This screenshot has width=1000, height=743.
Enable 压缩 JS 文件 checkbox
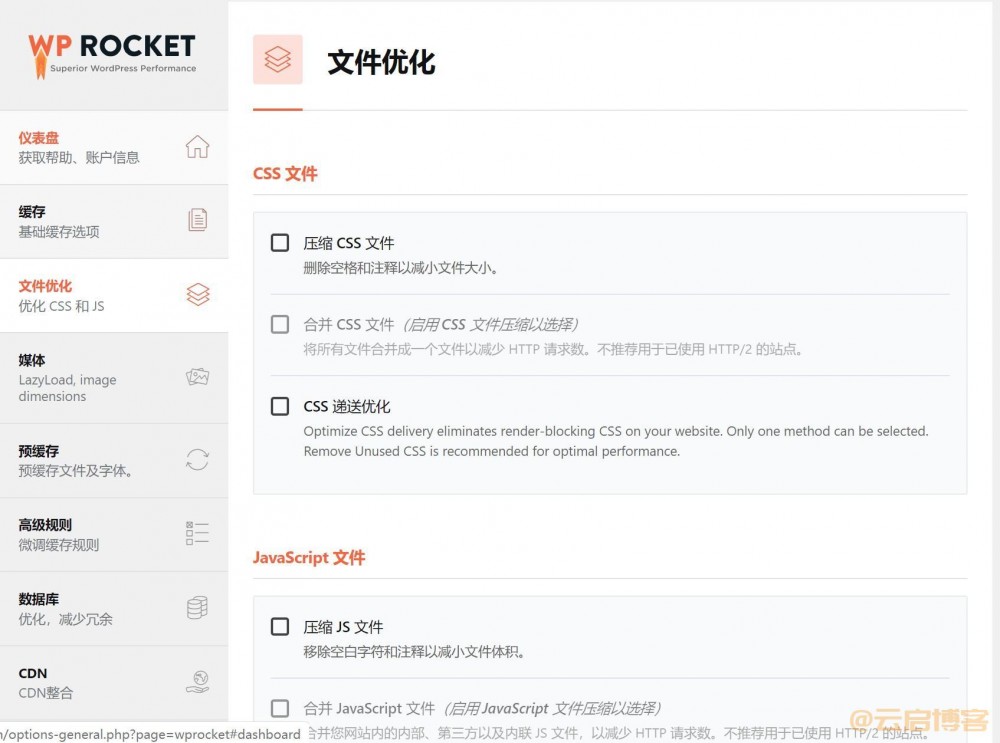pos(279,626)
